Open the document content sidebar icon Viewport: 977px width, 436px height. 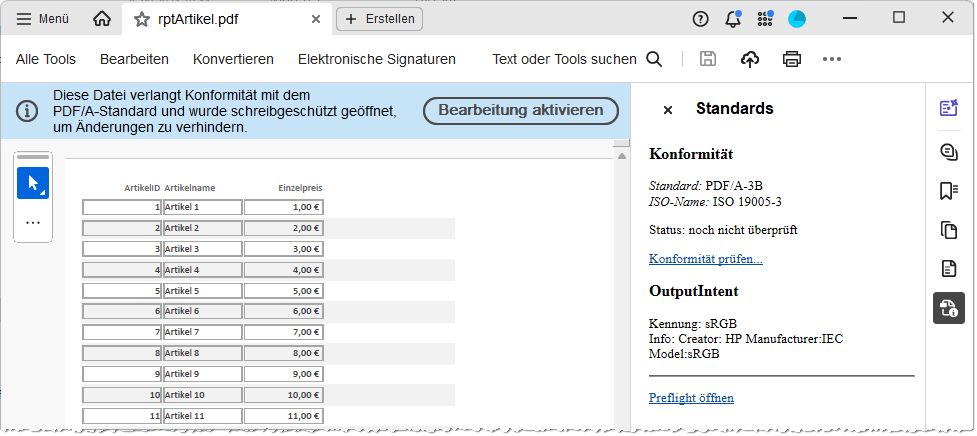click(x=949, y=269)
